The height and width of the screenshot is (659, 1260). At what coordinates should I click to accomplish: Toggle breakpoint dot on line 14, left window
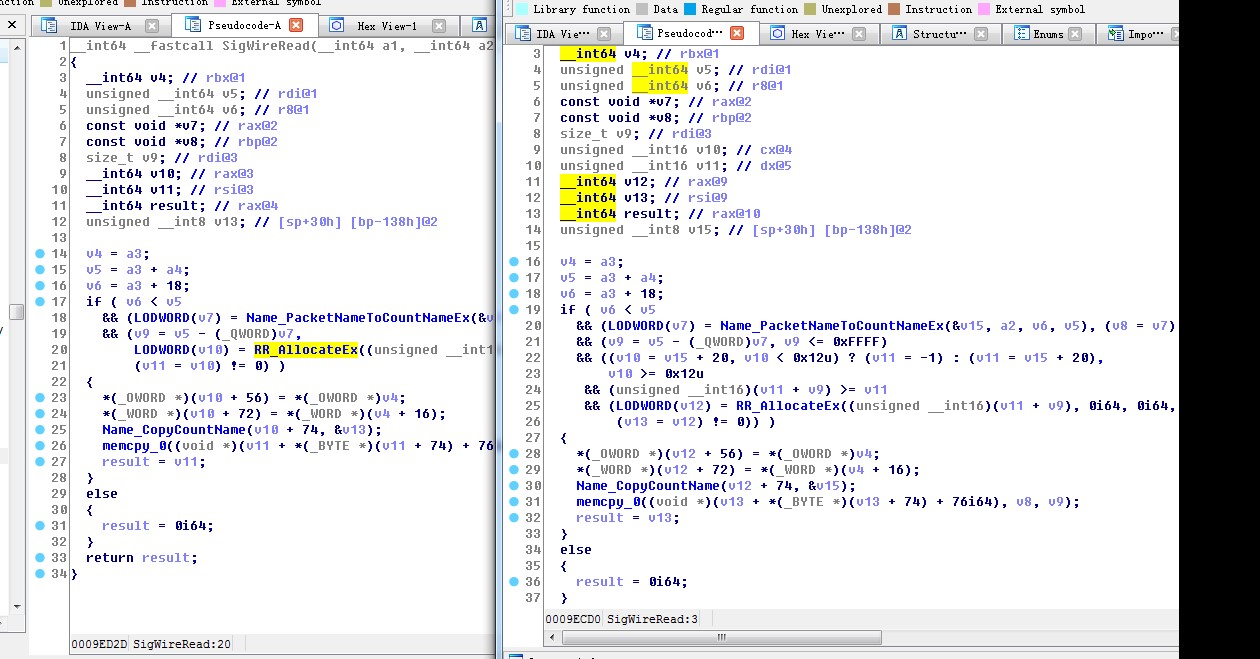40,254
